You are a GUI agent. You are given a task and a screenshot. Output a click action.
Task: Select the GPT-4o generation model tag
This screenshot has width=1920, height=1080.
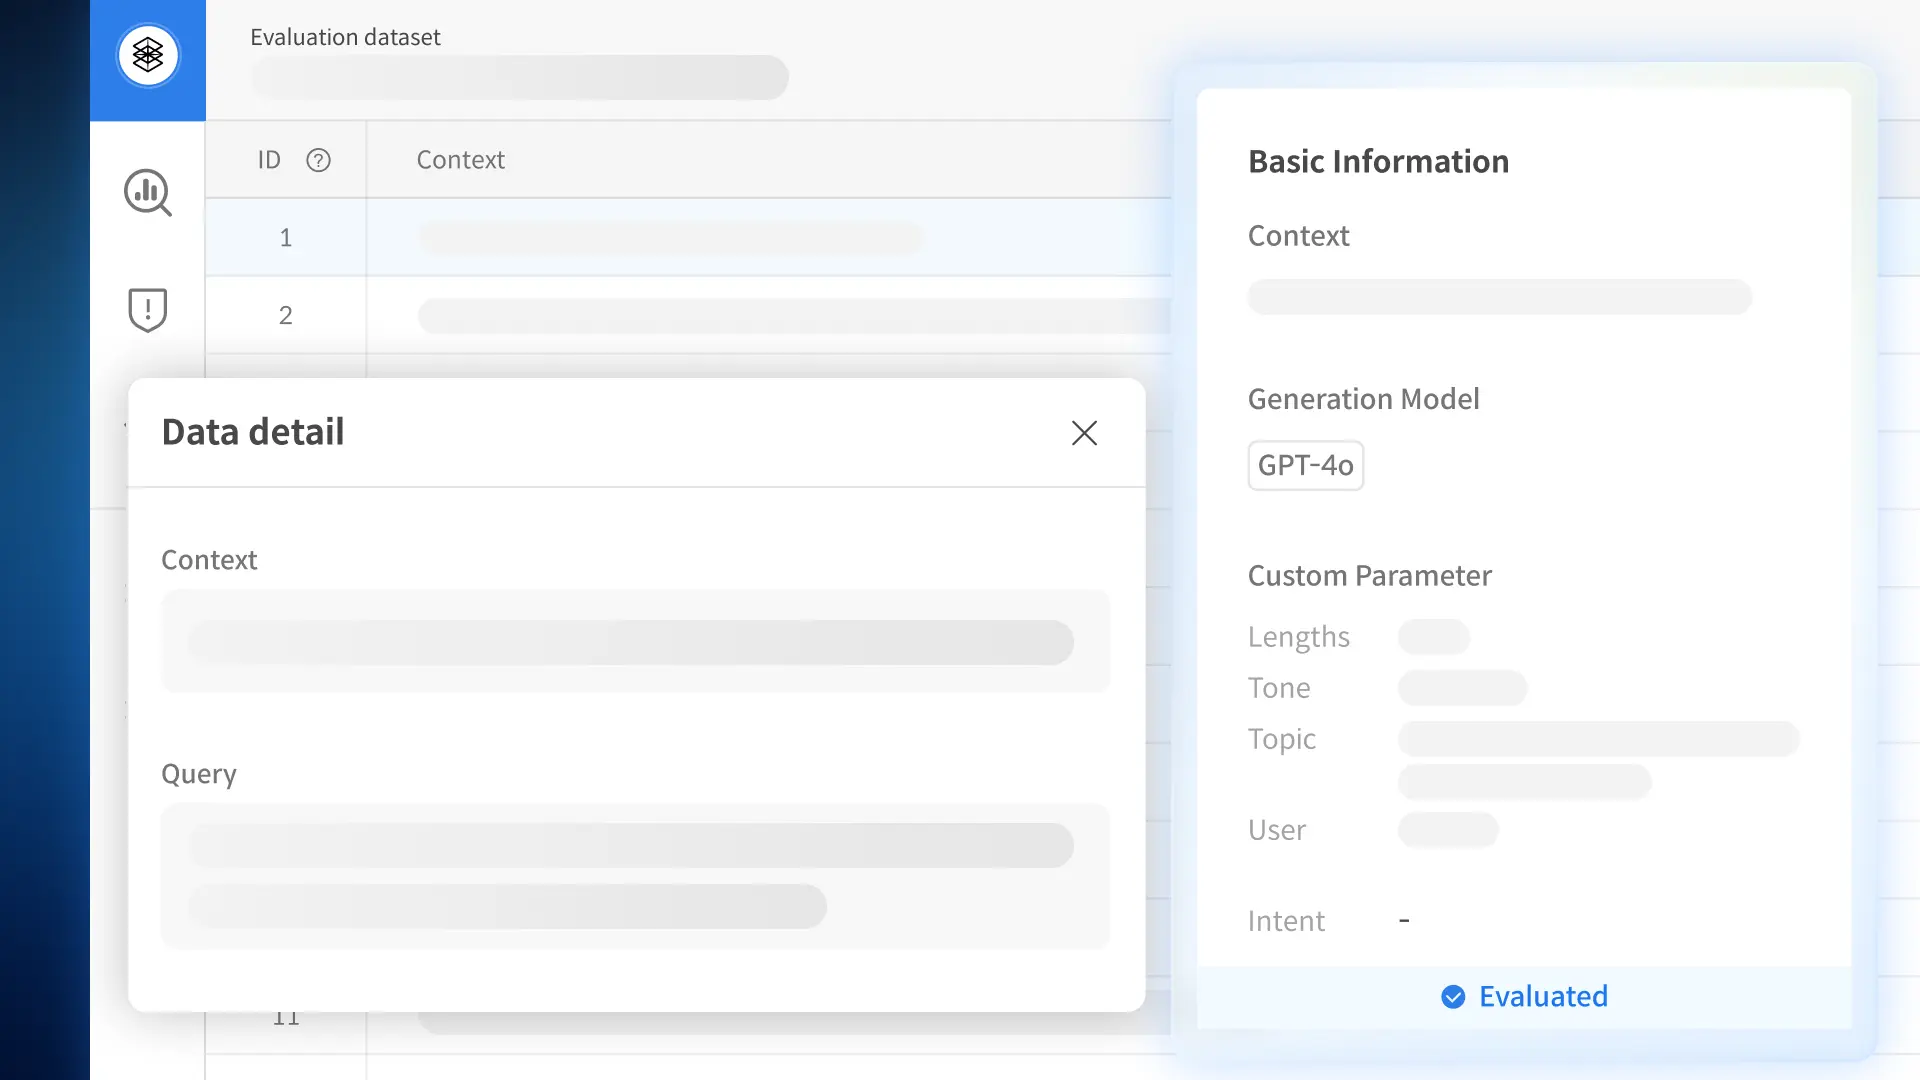point(1305,465)
